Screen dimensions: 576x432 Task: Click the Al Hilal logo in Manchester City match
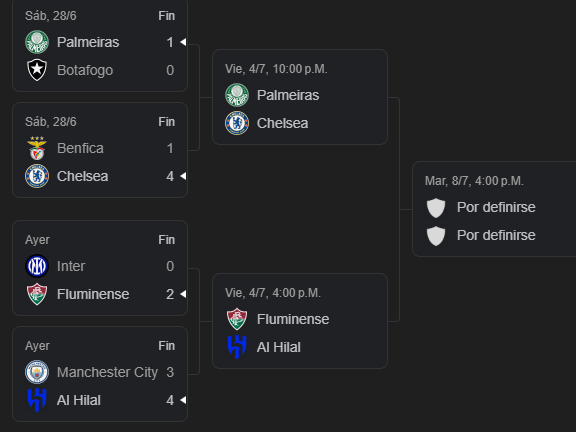click(37, 400)
